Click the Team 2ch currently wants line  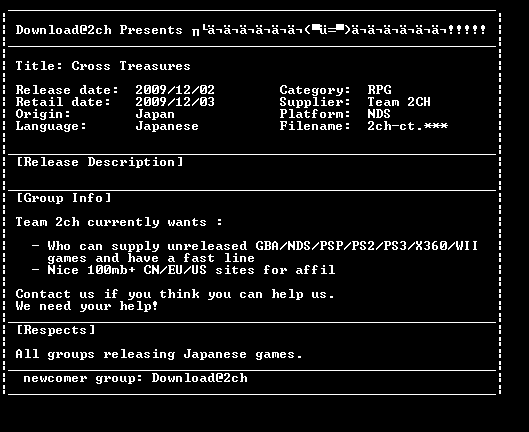(x=119, y=222)
